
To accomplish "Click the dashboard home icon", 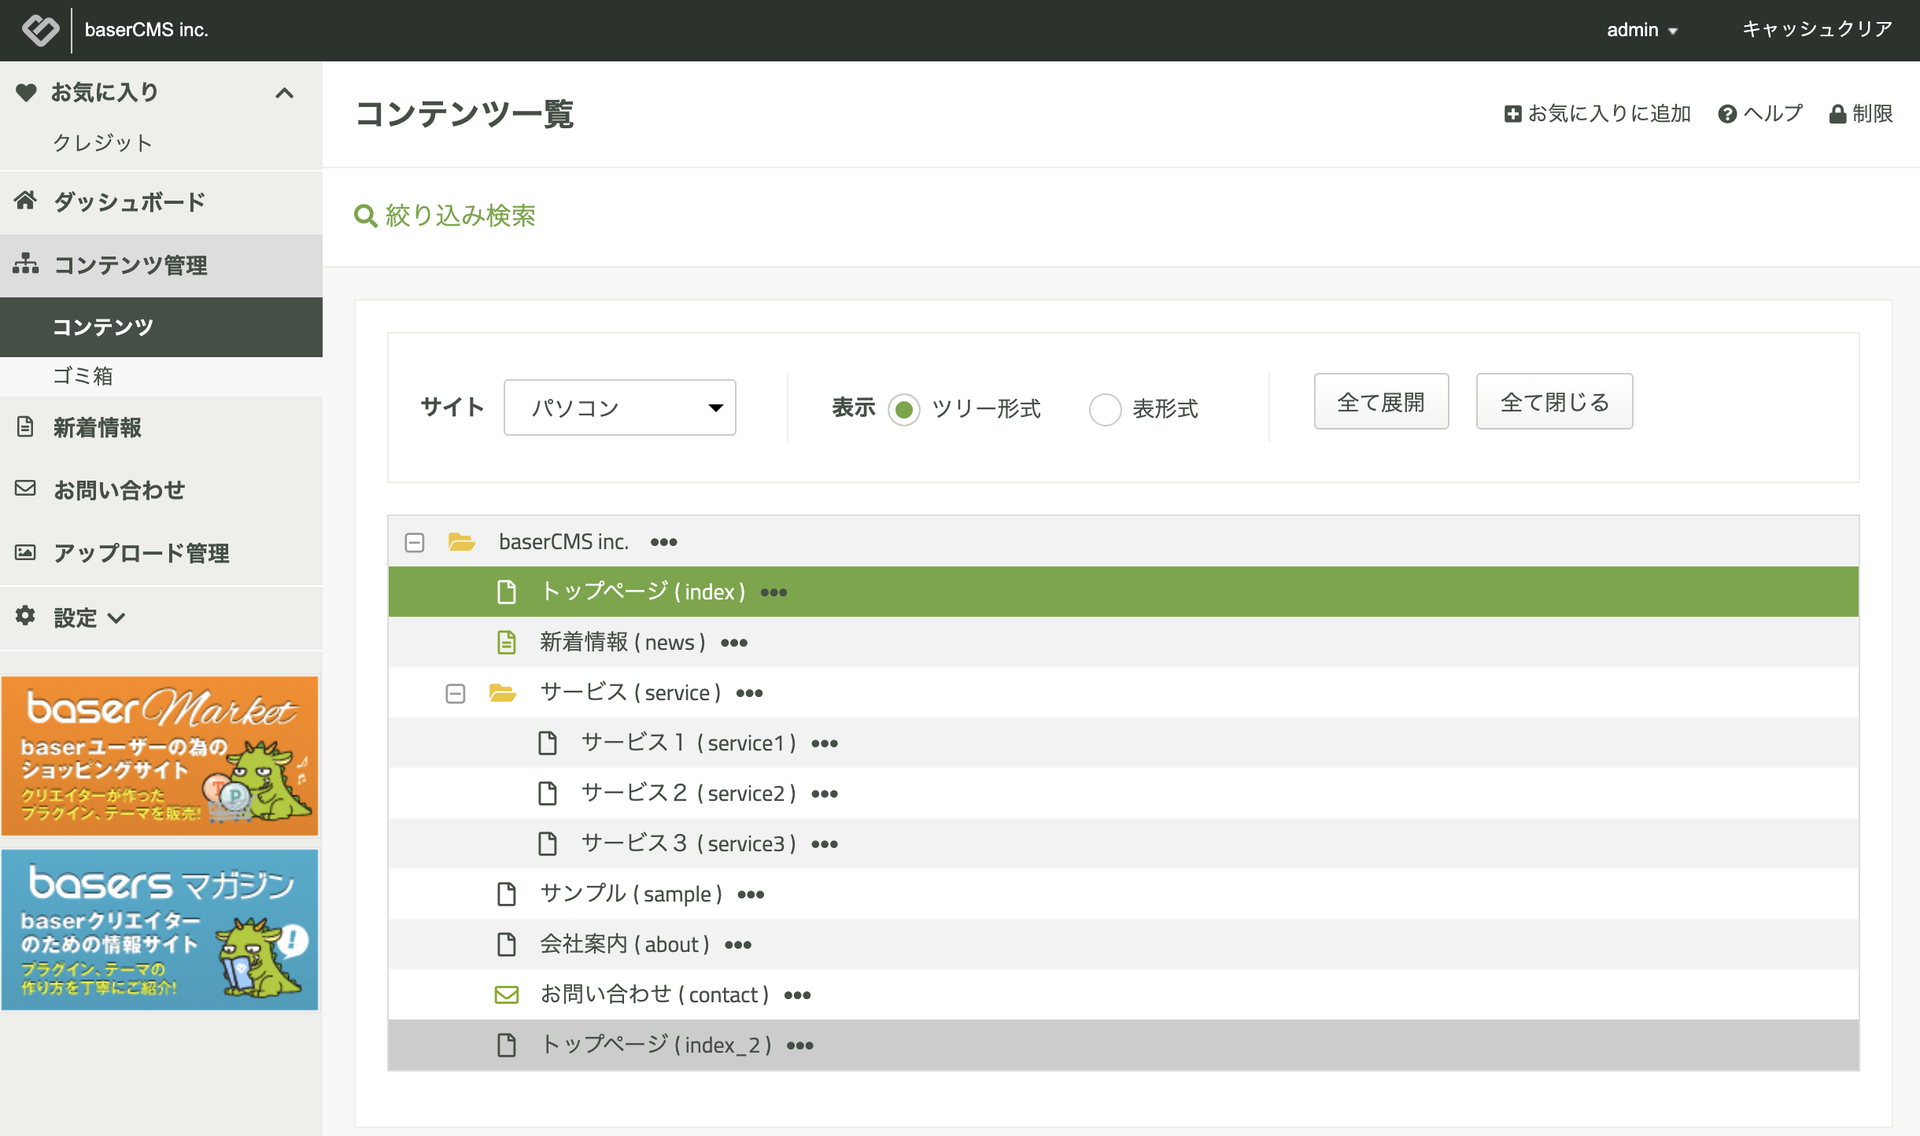I will [x=26, y=201].
